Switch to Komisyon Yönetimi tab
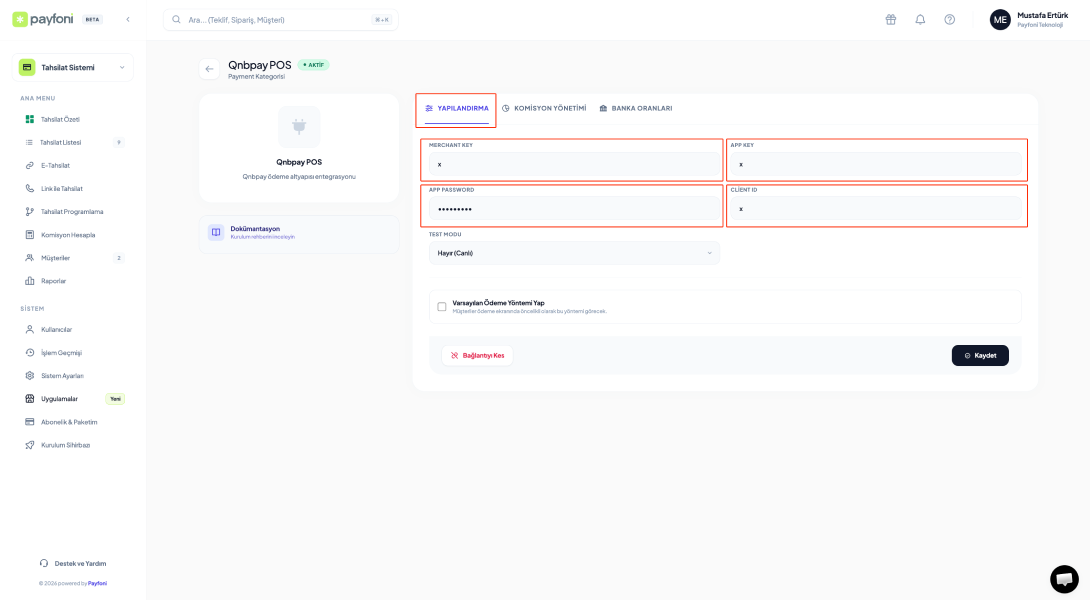 (x=544, y=108)
